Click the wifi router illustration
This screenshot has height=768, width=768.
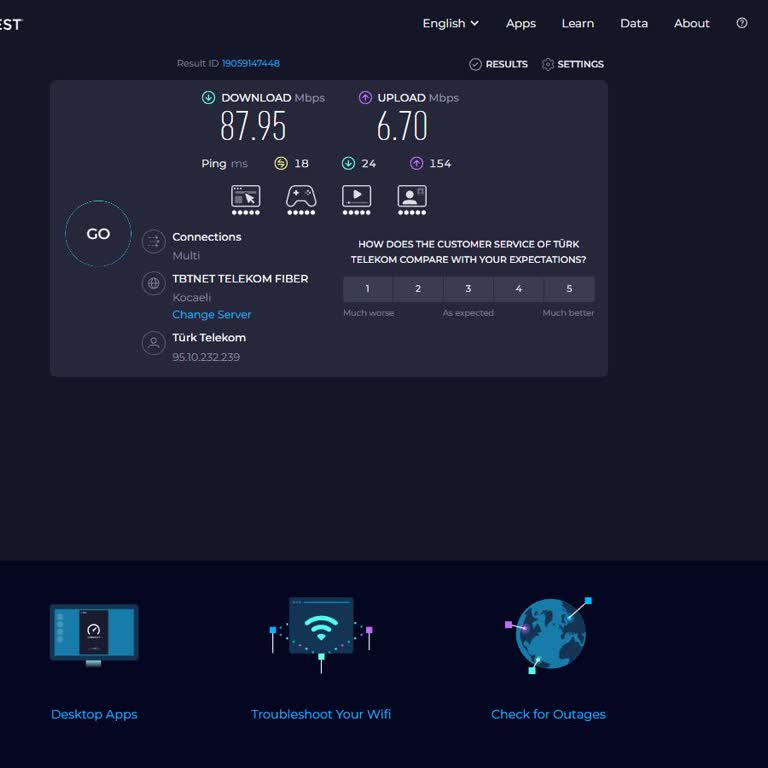321,634
